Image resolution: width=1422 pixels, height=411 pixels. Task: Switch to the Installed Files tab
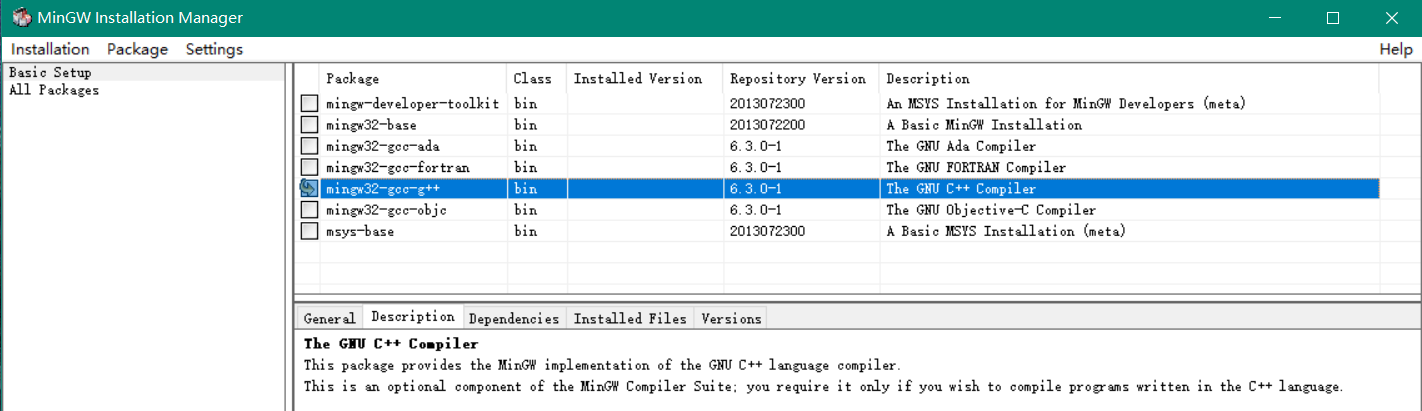click(x=630, y=318)
